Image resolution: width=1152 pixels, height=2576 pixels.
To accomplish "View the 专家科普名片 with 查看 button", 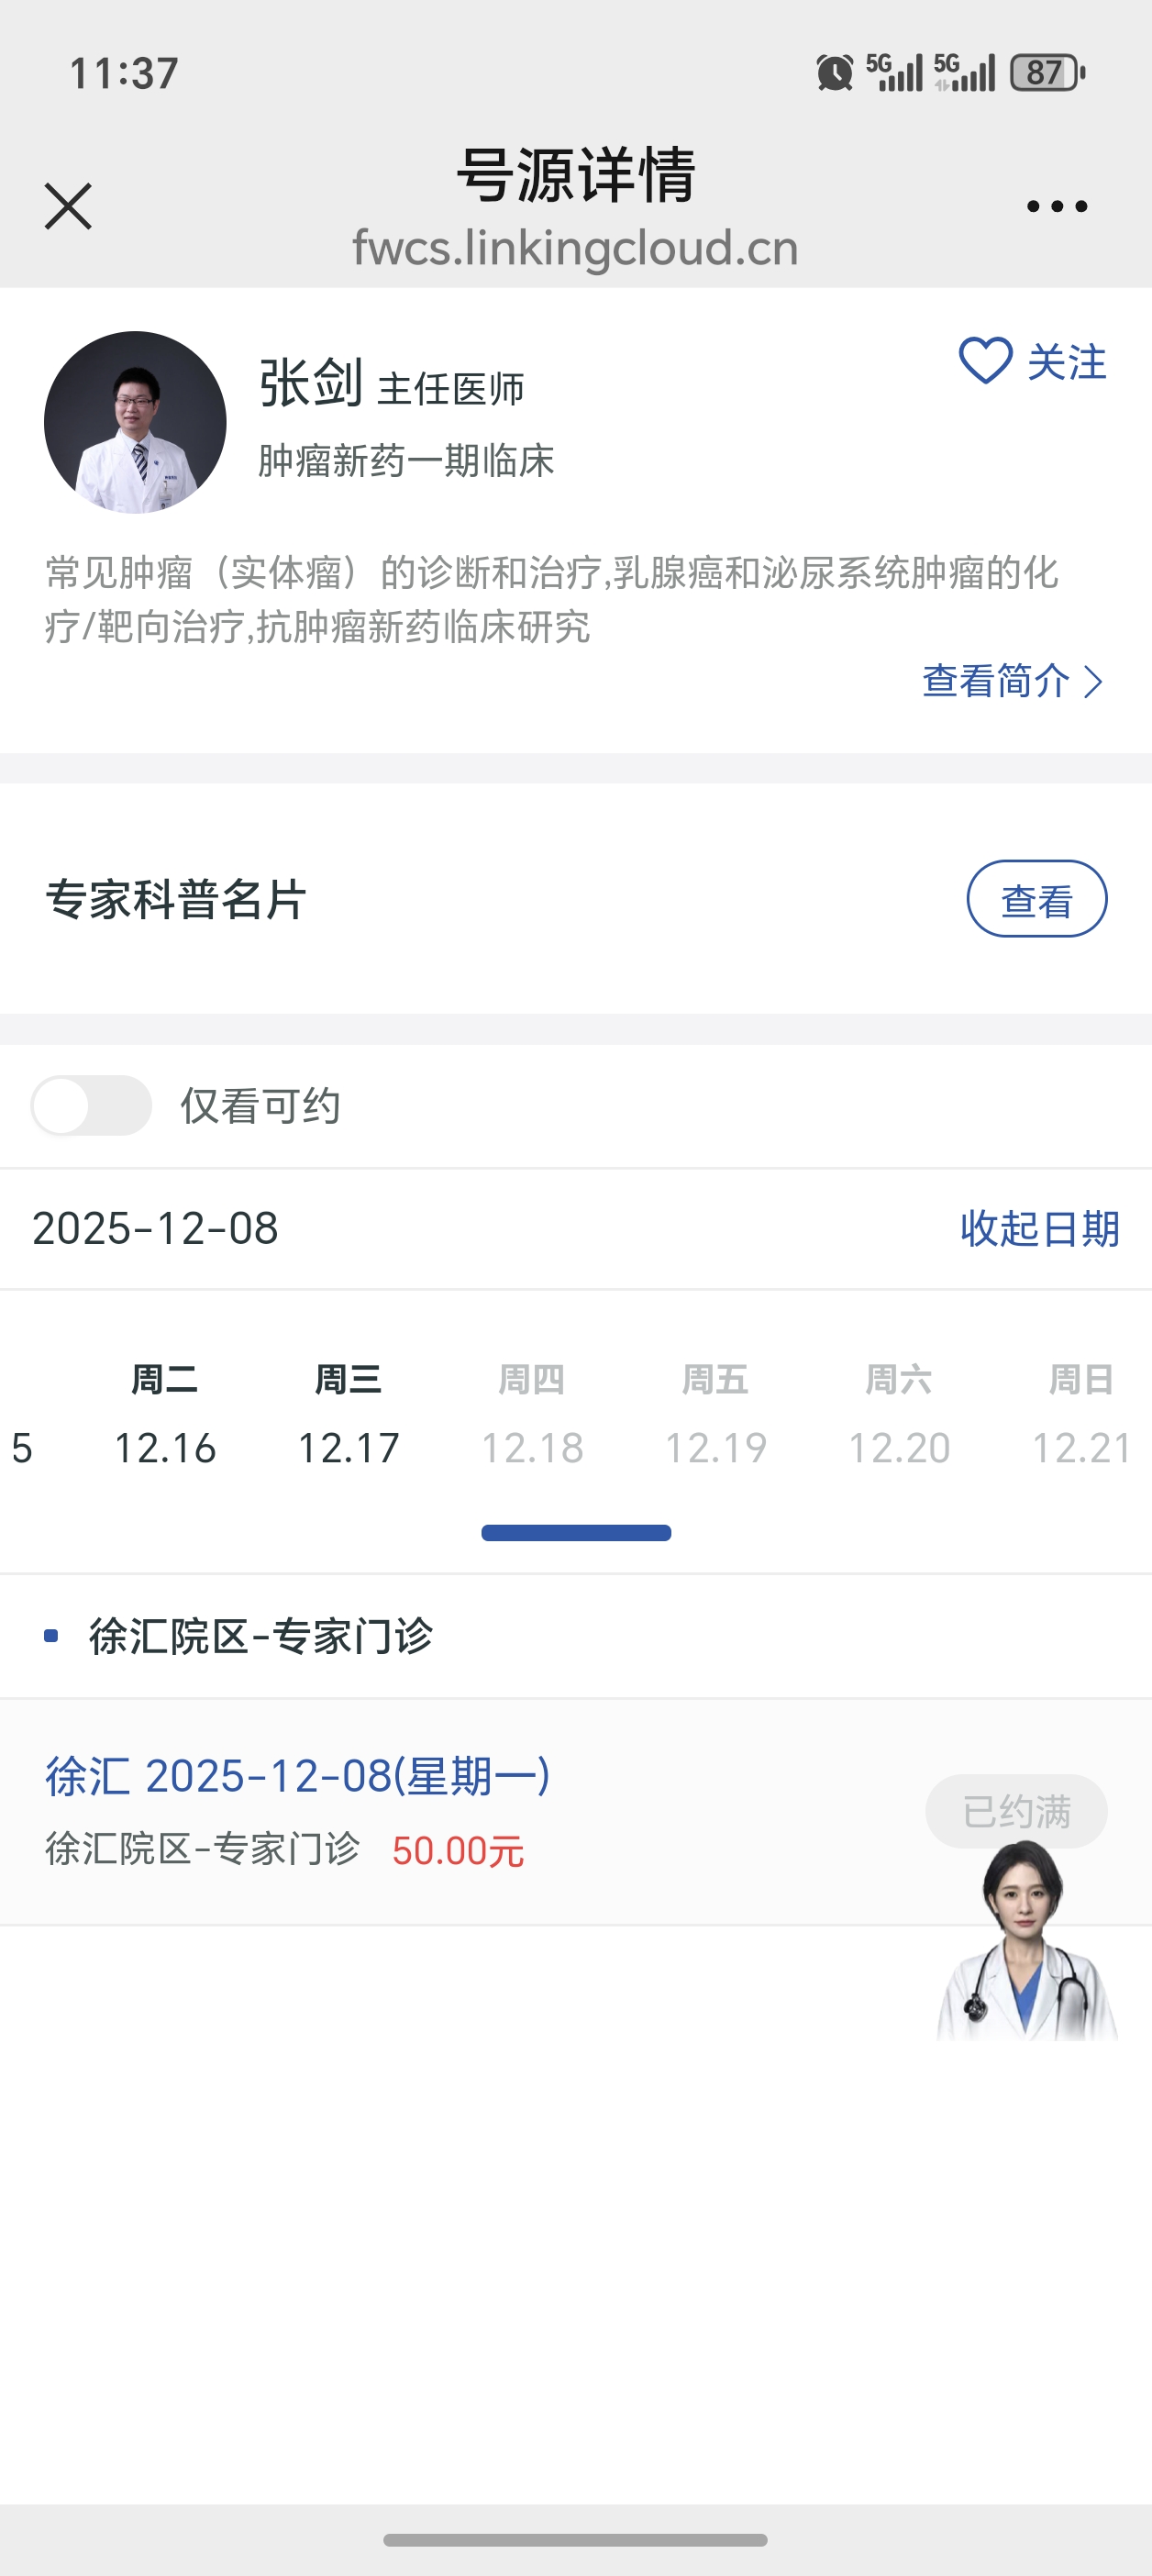I will [1036, 899].
